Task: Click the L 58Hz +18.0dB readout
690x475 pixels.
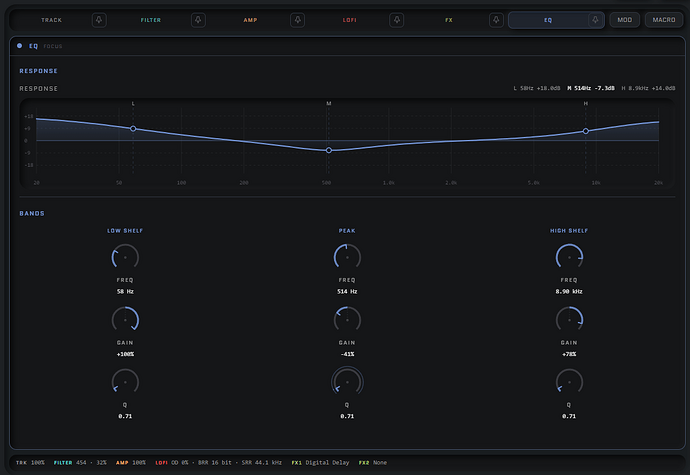Action: tap(537, 88)
